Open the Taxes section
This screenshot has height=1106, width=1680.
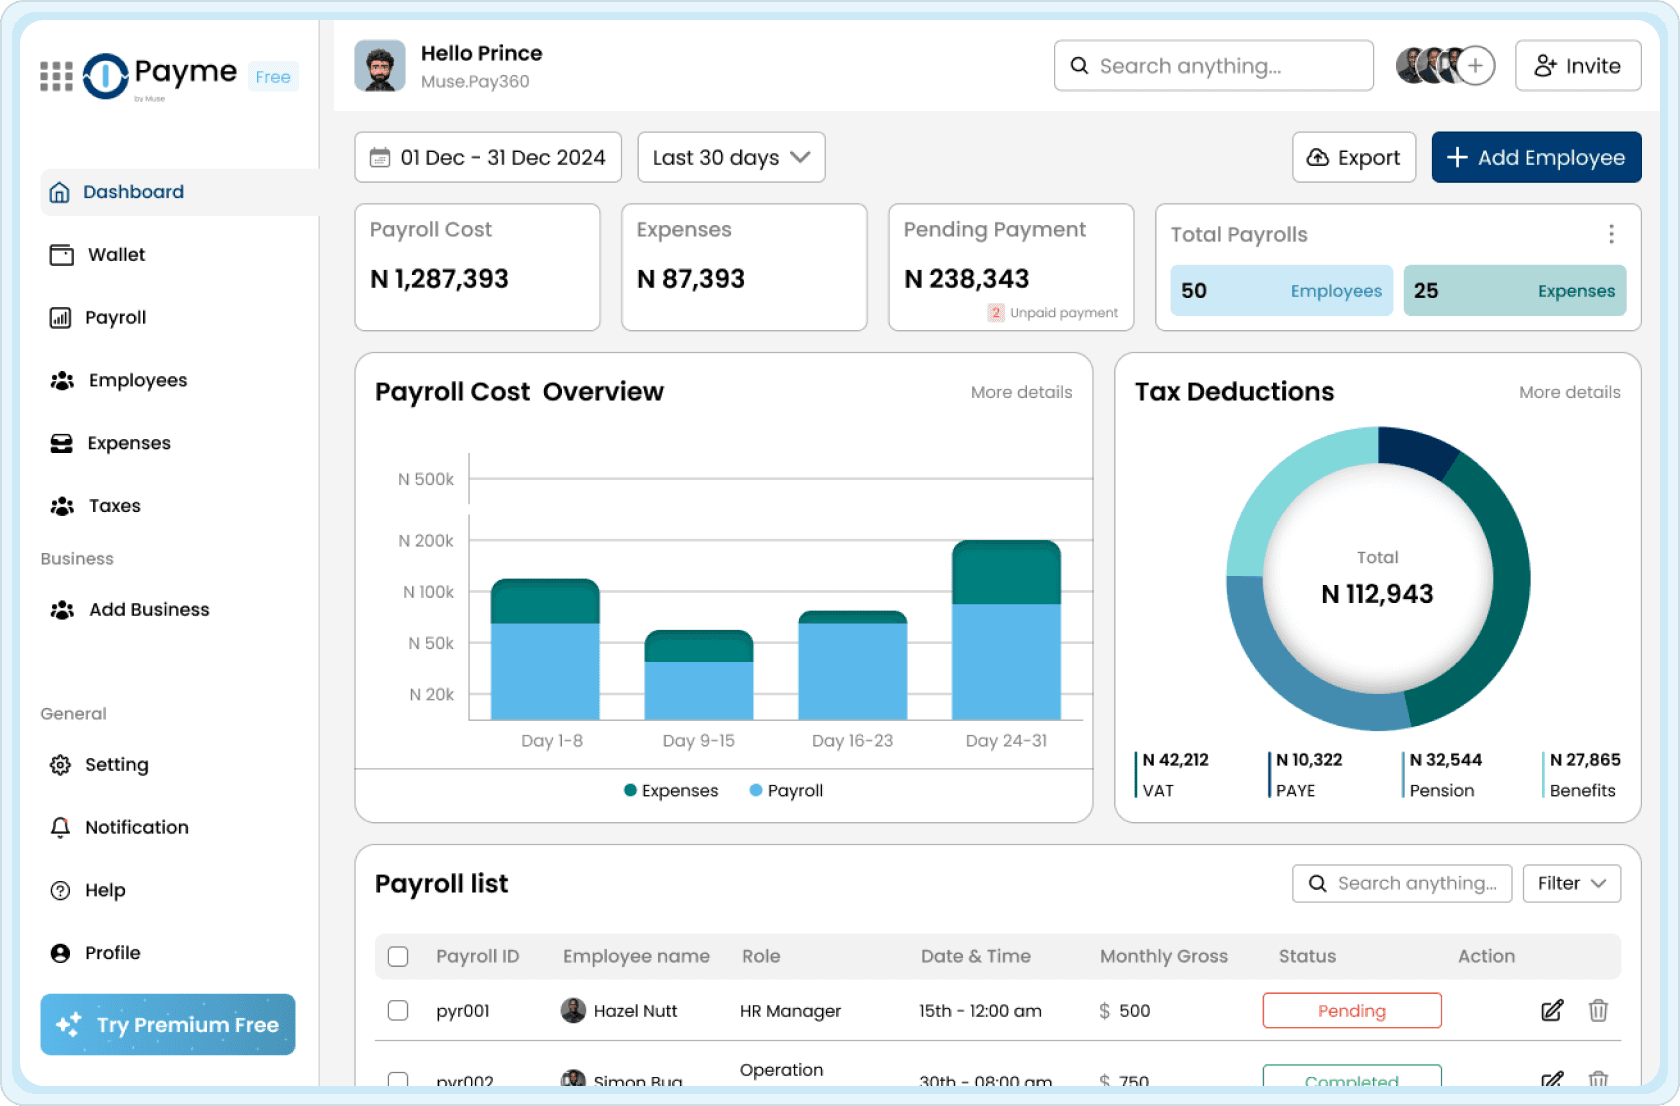(114, 505)
